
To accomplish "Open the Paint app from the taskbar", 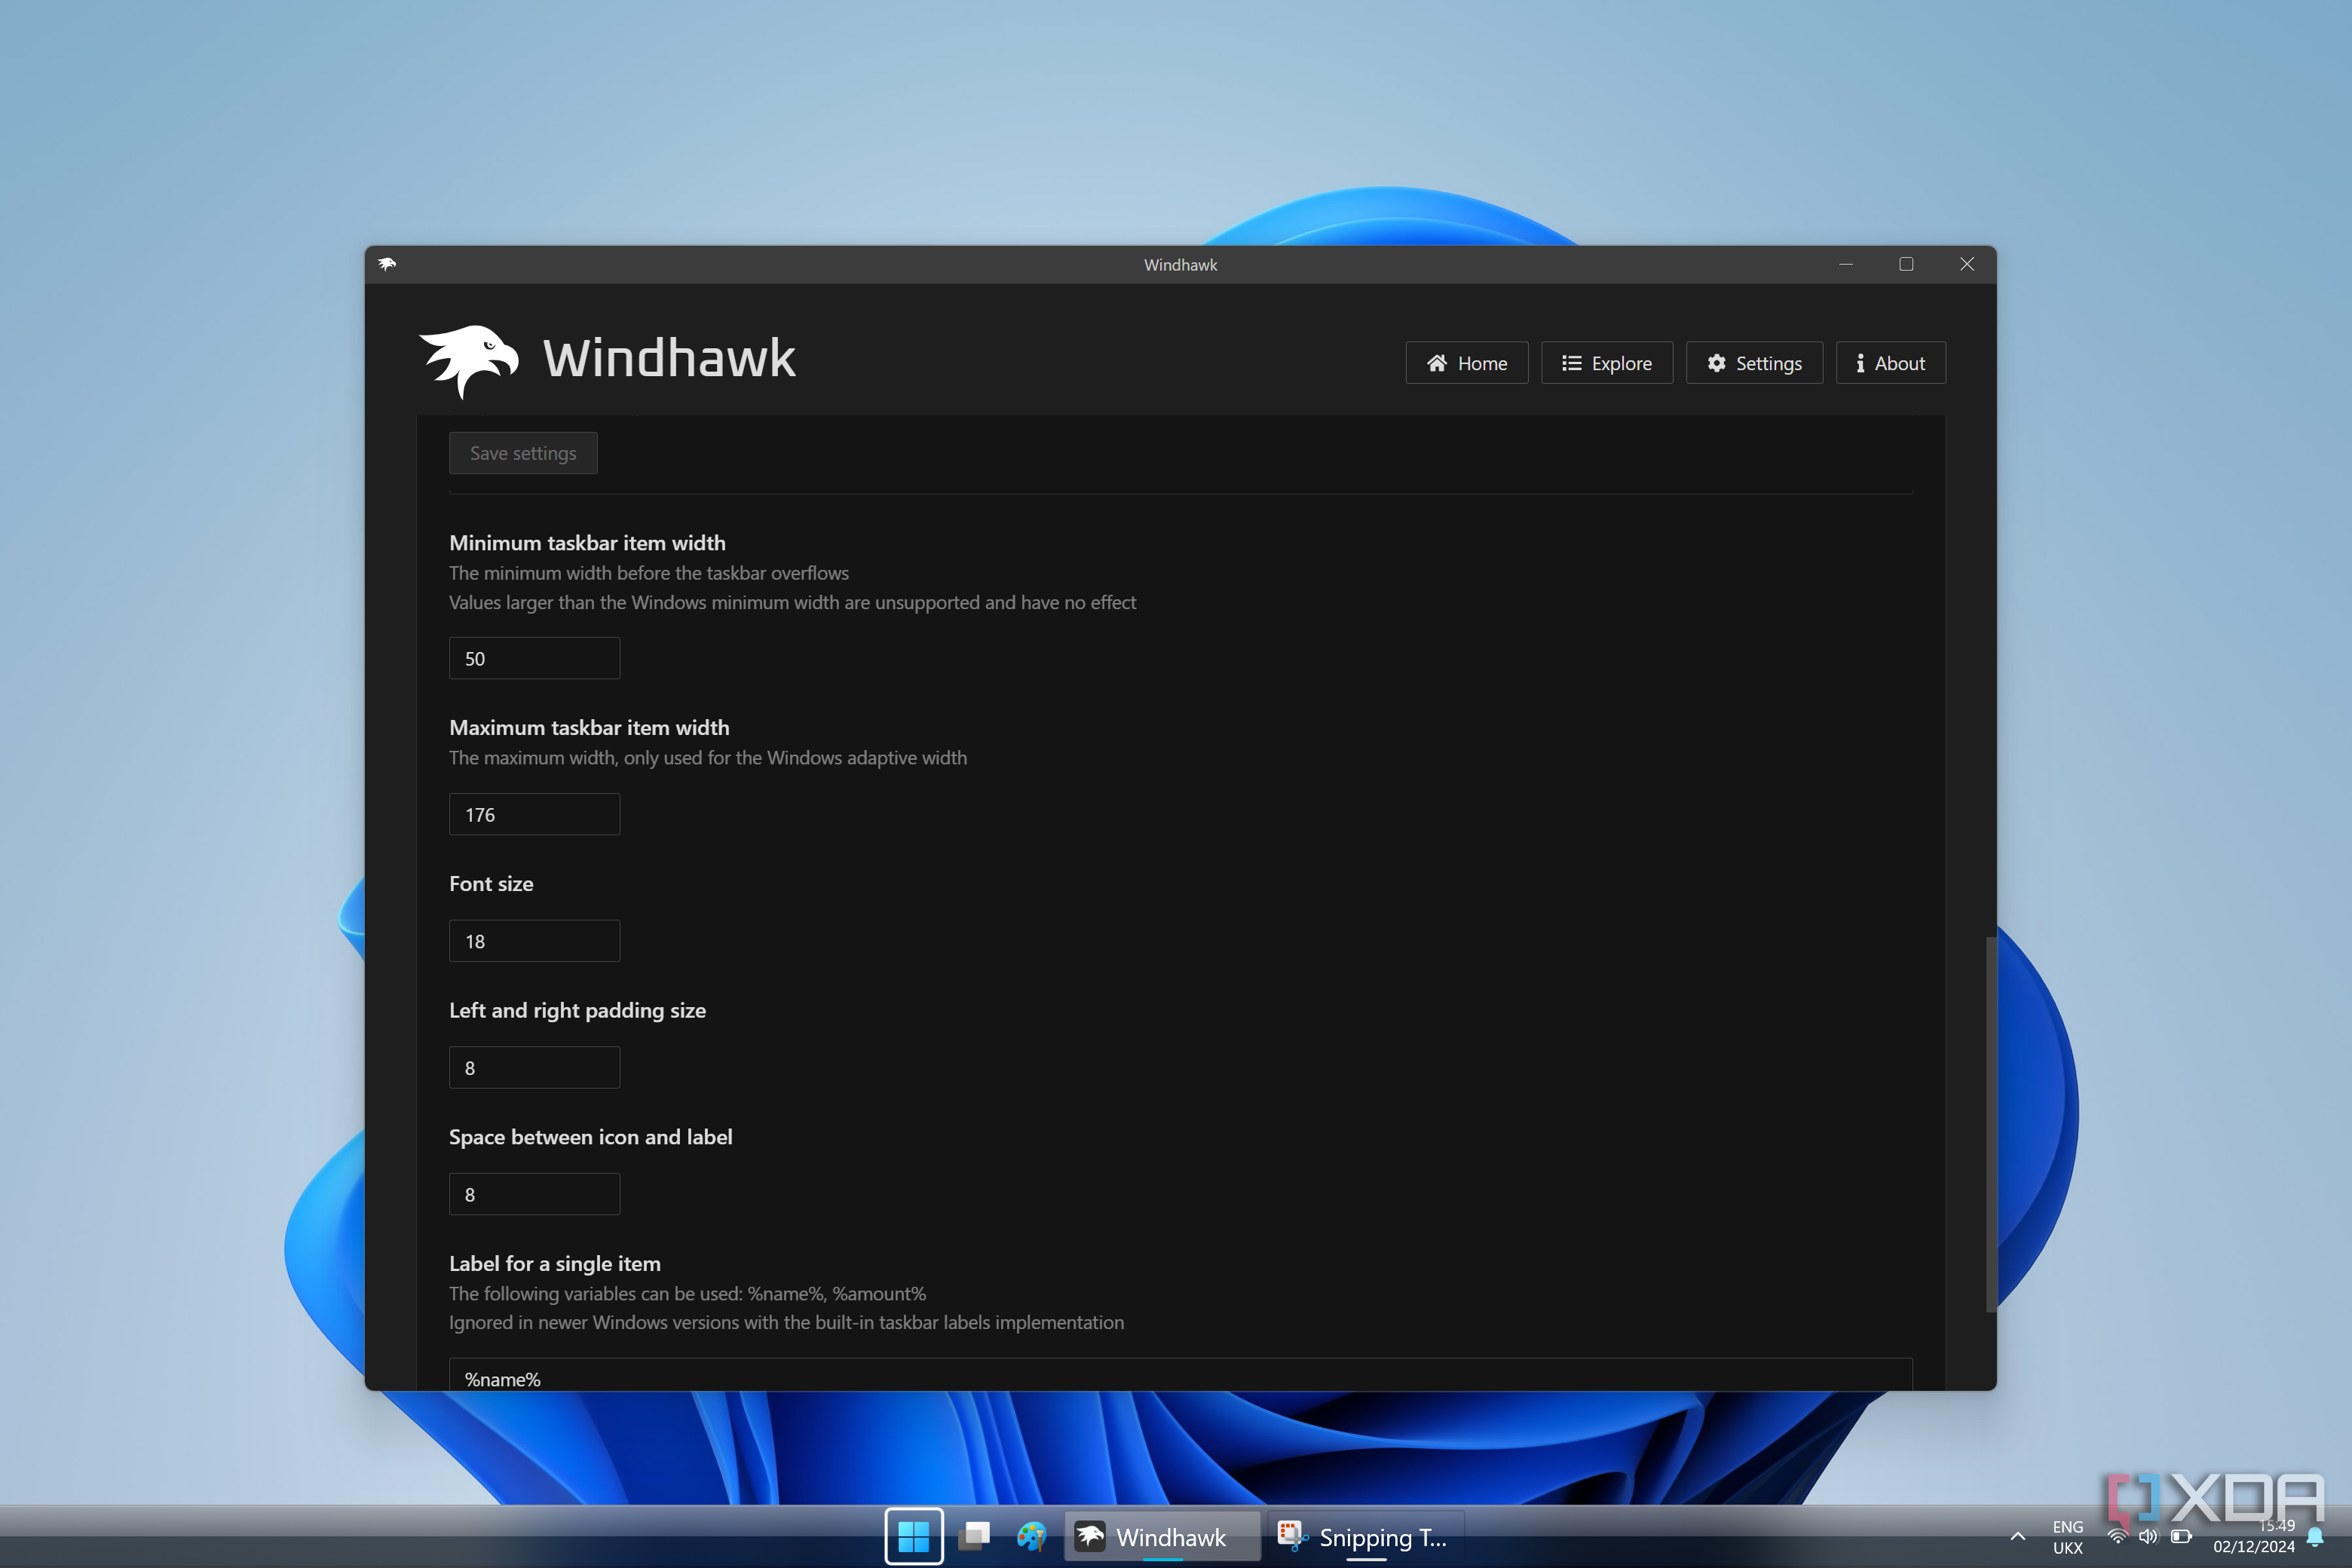I will click(x=1031, y=1536).
